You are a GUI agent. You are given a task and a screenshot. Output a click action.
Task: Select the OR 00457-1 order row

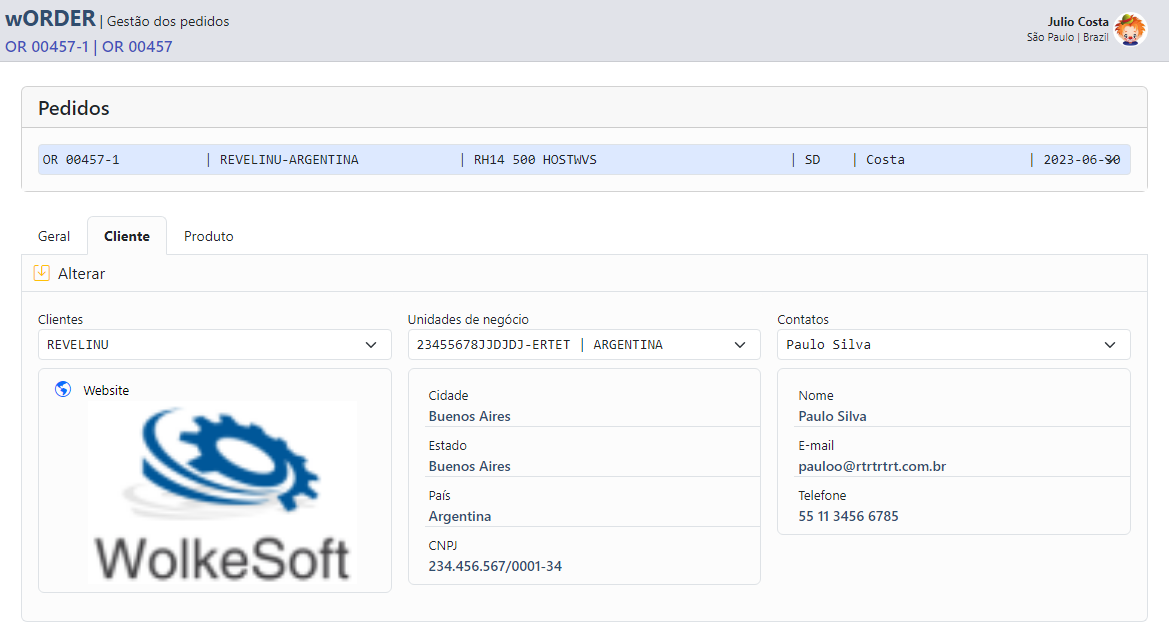coord(584,160)
